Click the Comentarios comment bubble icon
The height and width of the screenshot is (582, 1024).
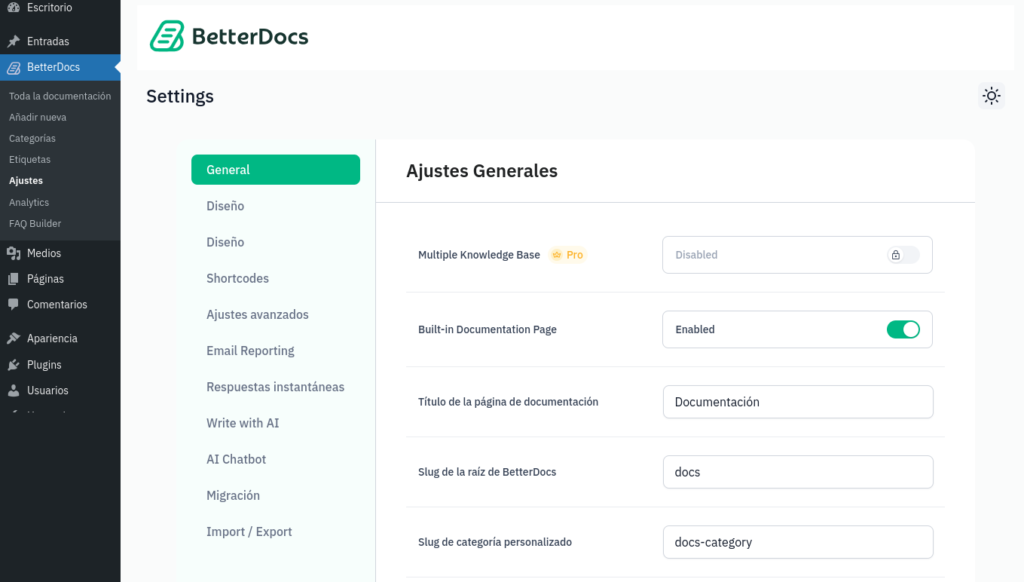(x=14, y=304)
